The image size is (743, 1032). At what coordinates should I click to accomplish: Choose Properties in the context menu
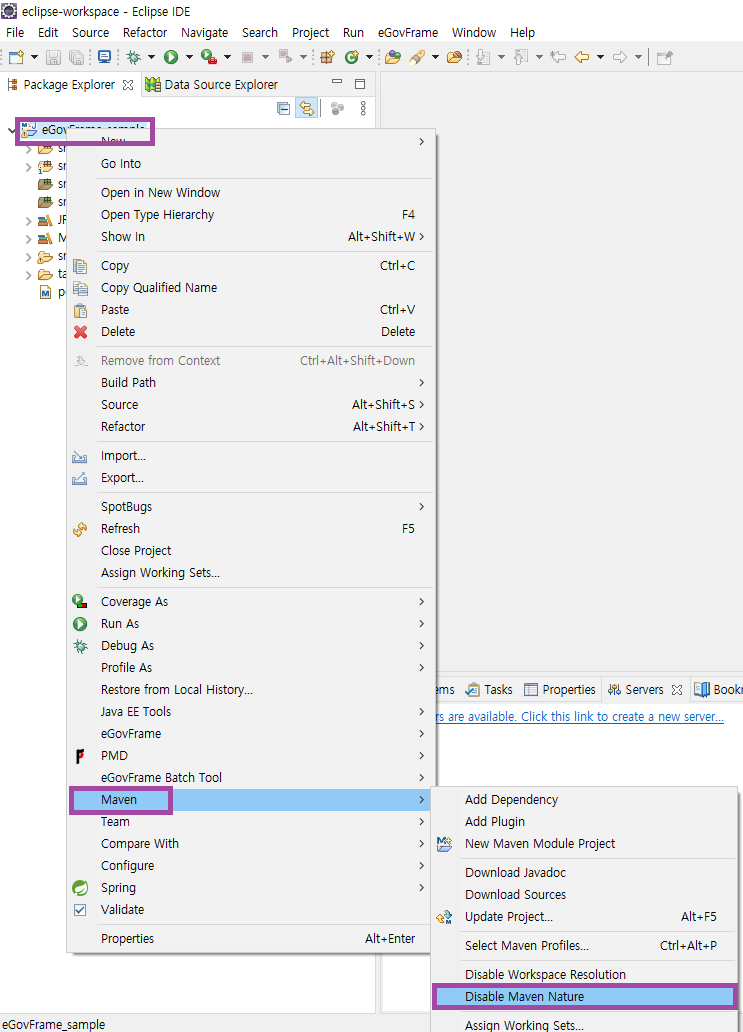tap(250, 939)
